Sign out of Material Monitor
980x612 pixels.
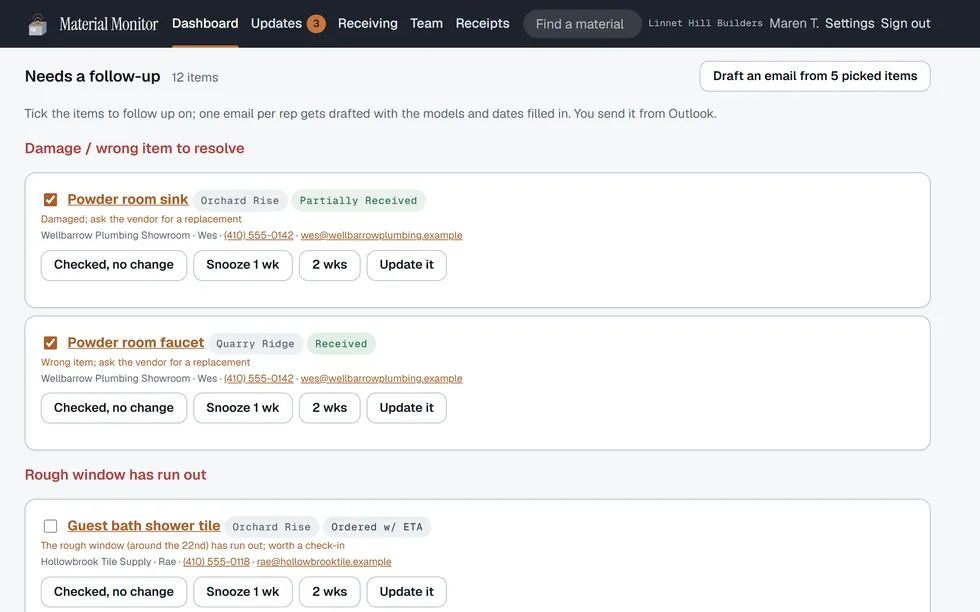906,24
